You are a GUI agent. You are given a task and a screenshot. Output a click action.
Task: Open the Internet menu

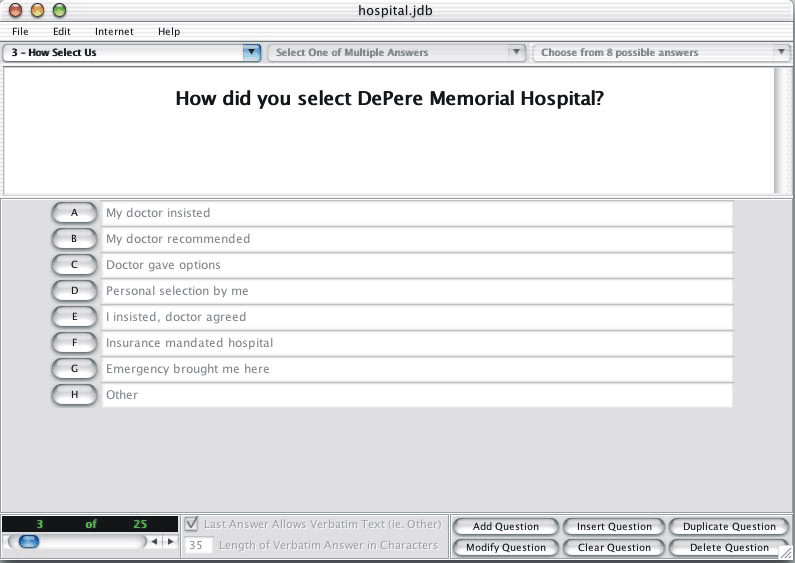[x=114, y=31]
